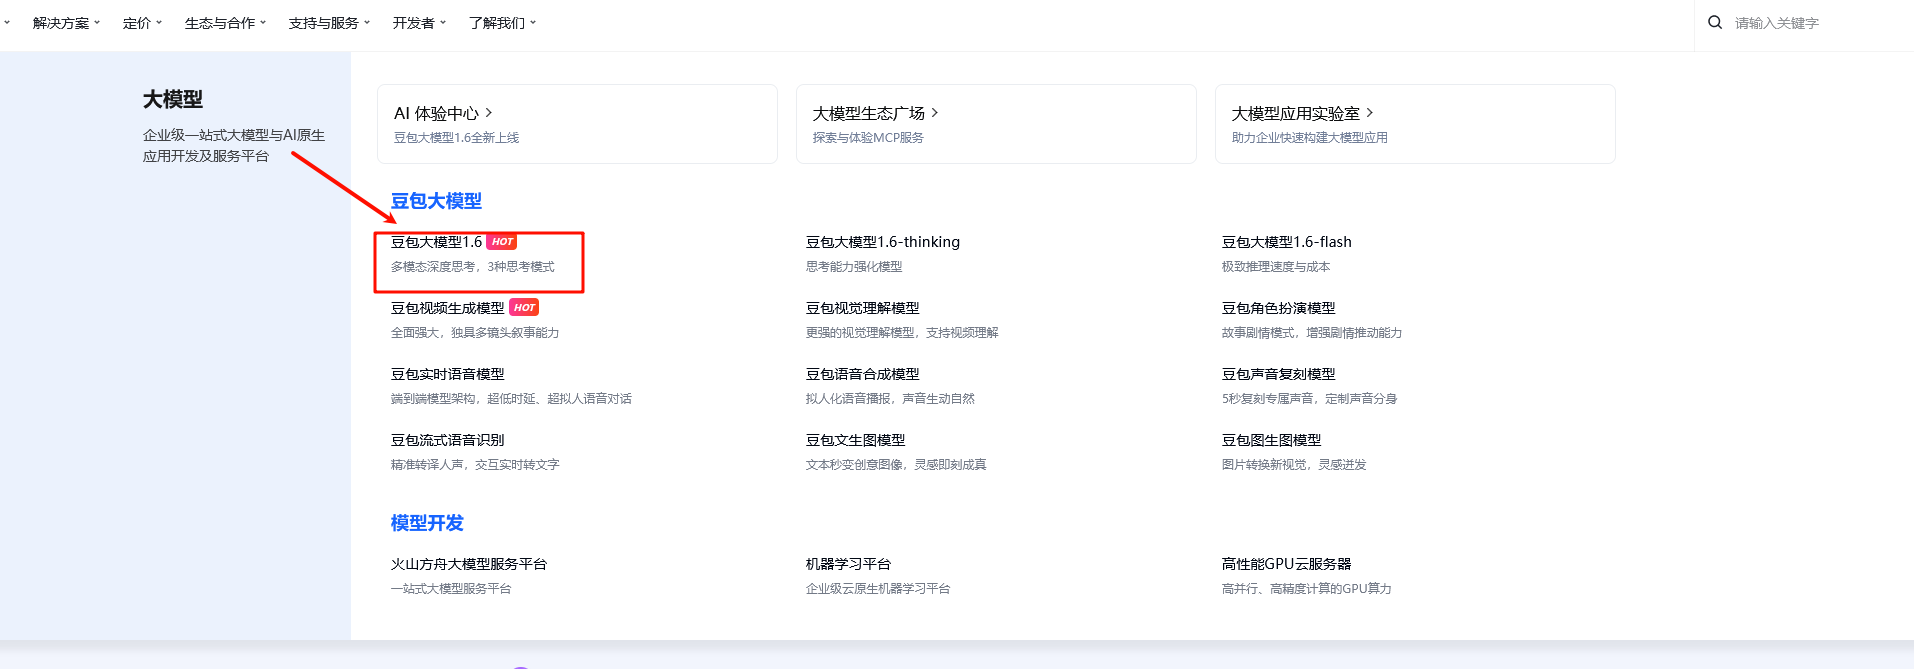Screen dimensions: 1914x669
Task: Click the 大模型 sidebar title
Action: pos(173,99)
